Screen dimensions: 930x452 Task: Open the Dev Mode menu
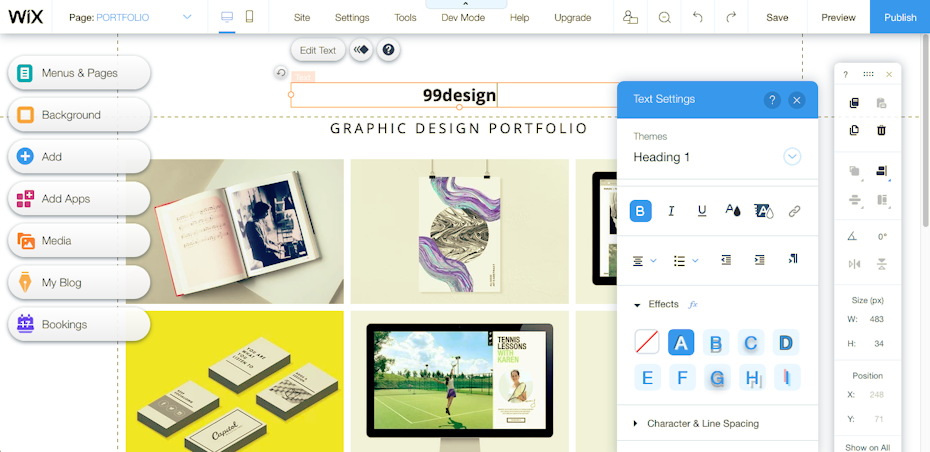463,18
